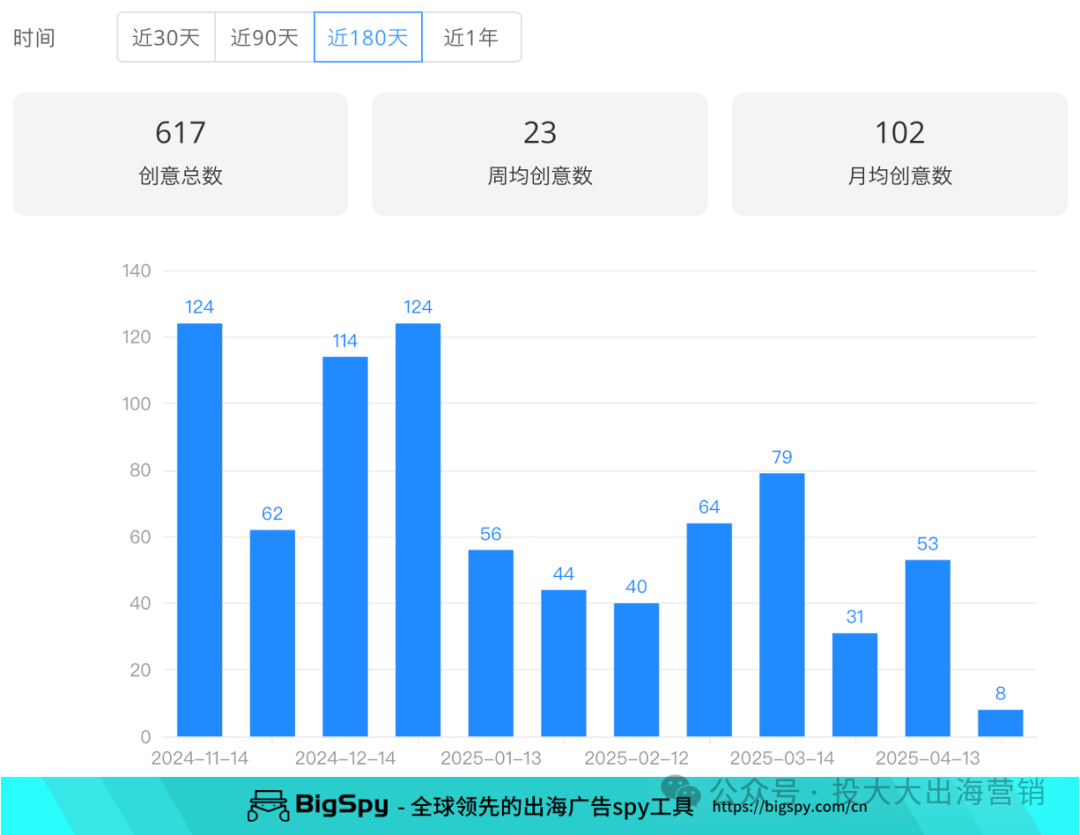Select the bar labeled 40
This screenshot has width=1080, height=835.
(635, 665)
